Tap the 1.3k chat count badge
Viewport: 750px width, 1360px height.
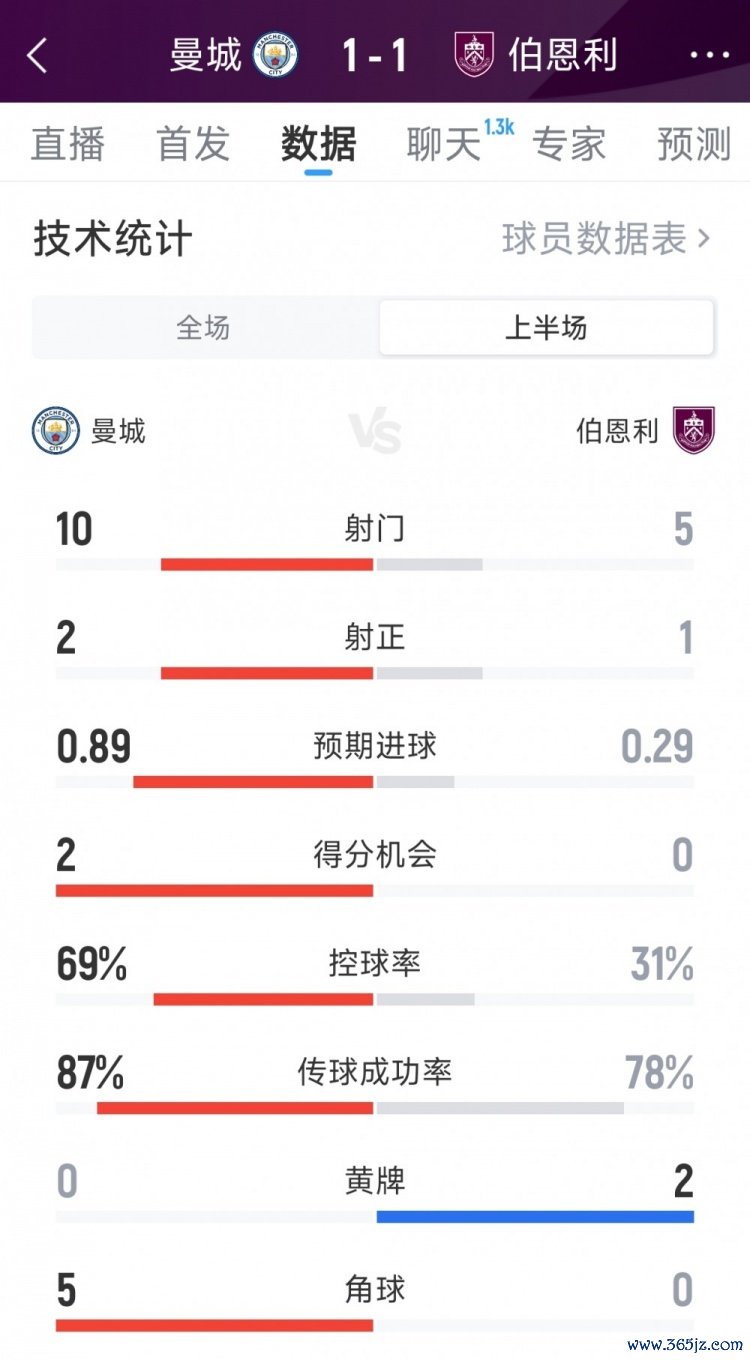498,127
